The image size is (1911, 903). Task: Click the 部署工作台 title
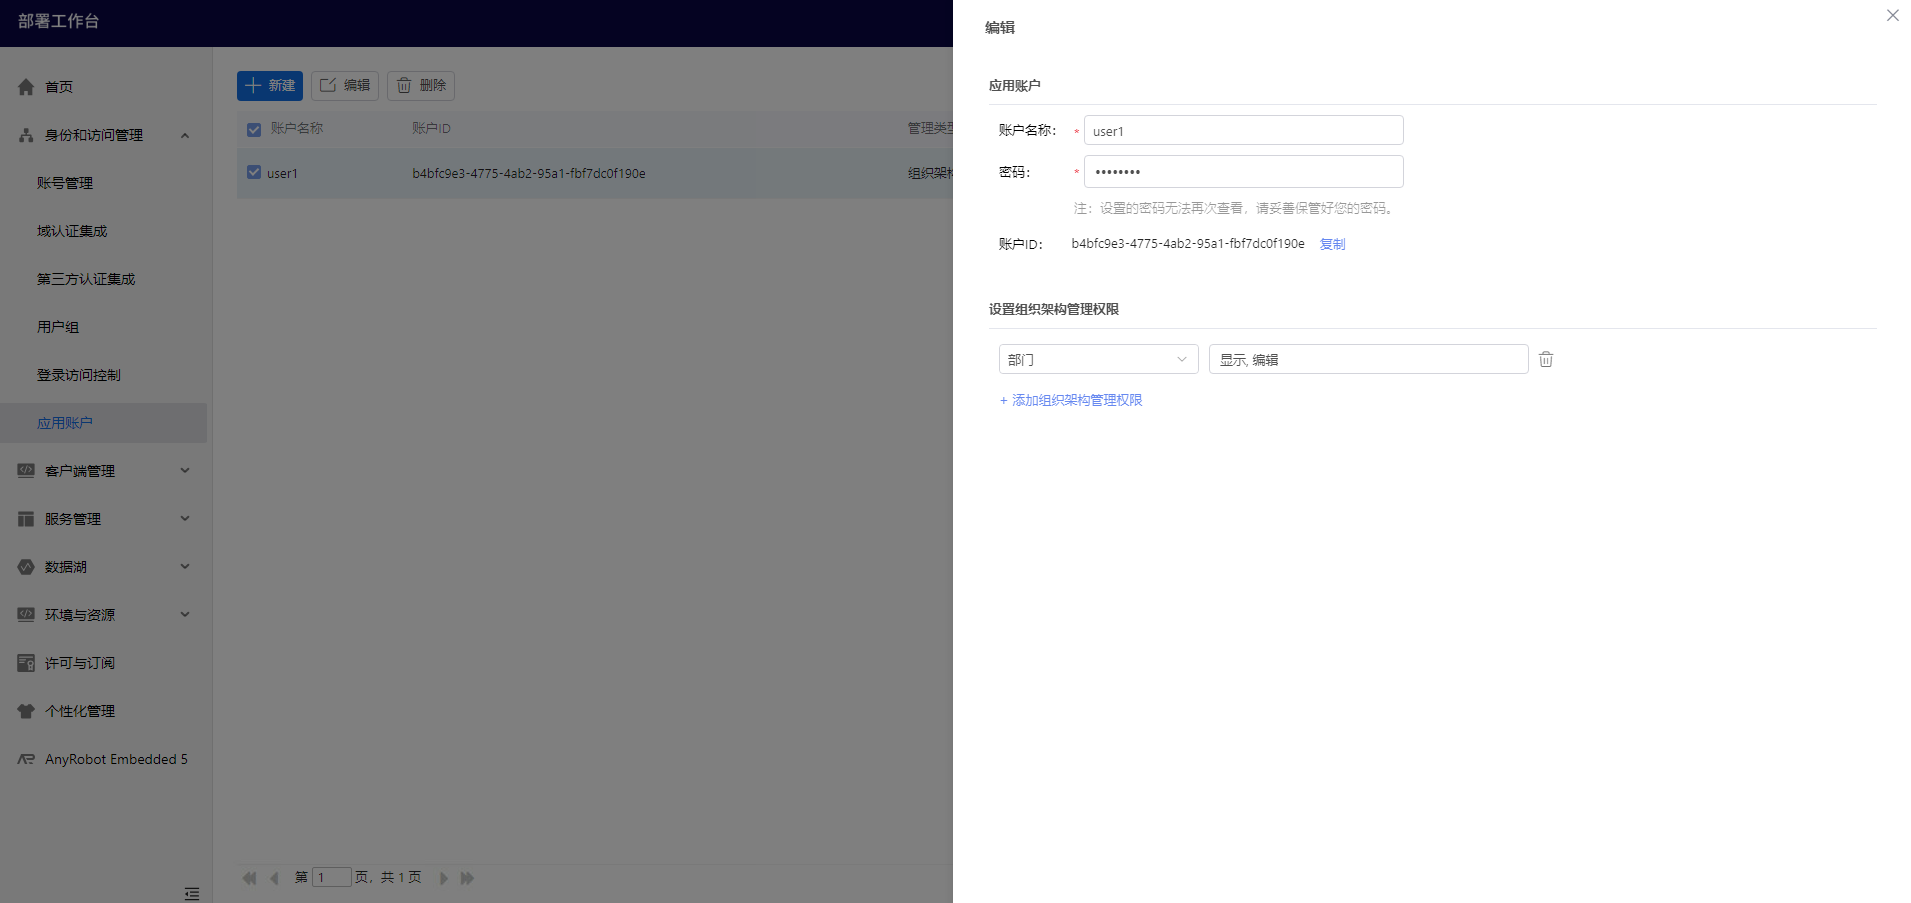tap(58, 21)
